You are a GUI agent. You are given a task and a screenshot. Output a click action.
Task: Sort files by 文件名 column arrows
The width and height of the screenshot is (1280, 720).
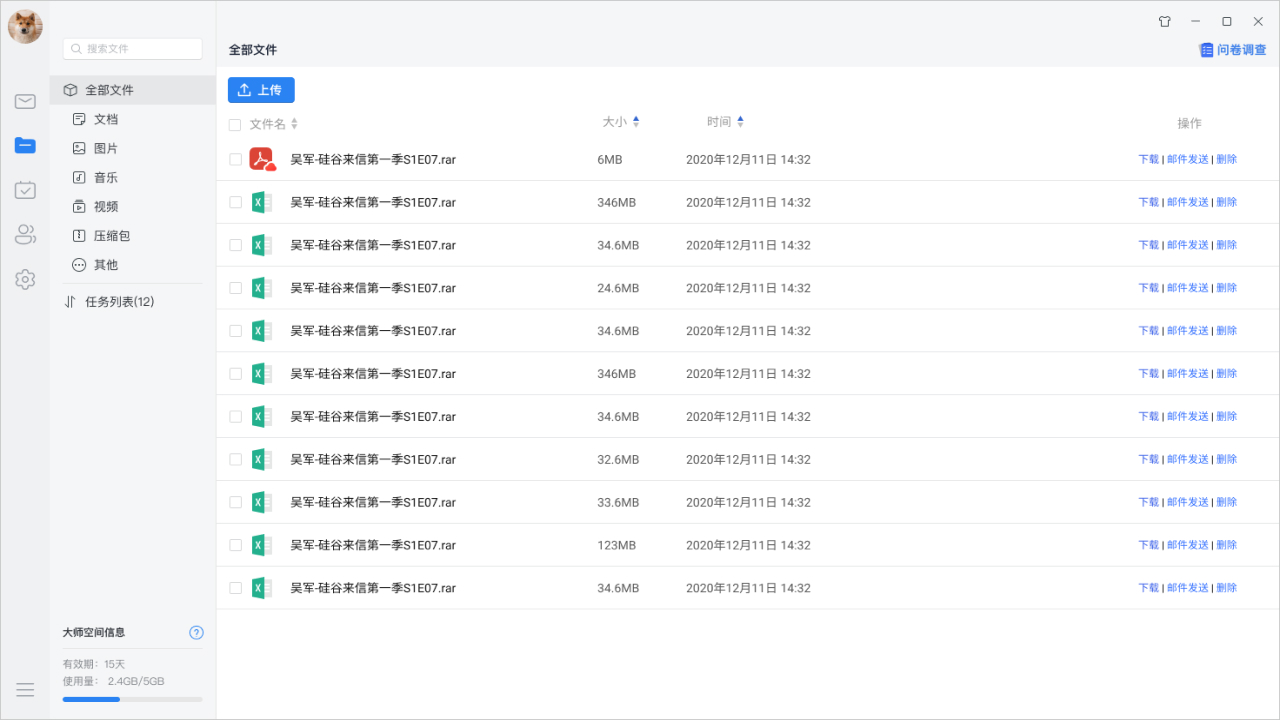tap(294, 124)
